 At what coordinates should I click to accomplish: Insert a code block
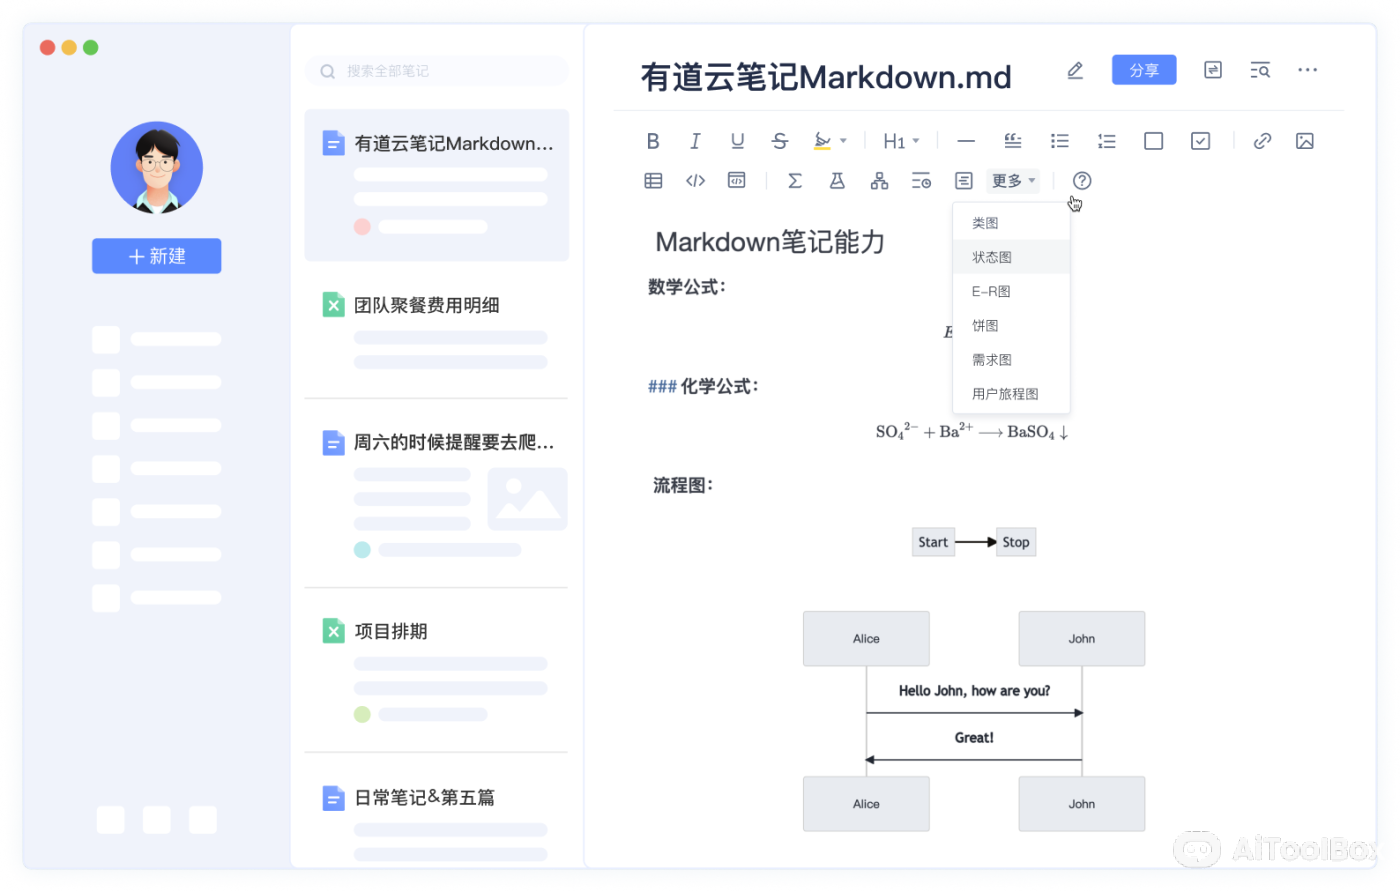coord(736,180)
